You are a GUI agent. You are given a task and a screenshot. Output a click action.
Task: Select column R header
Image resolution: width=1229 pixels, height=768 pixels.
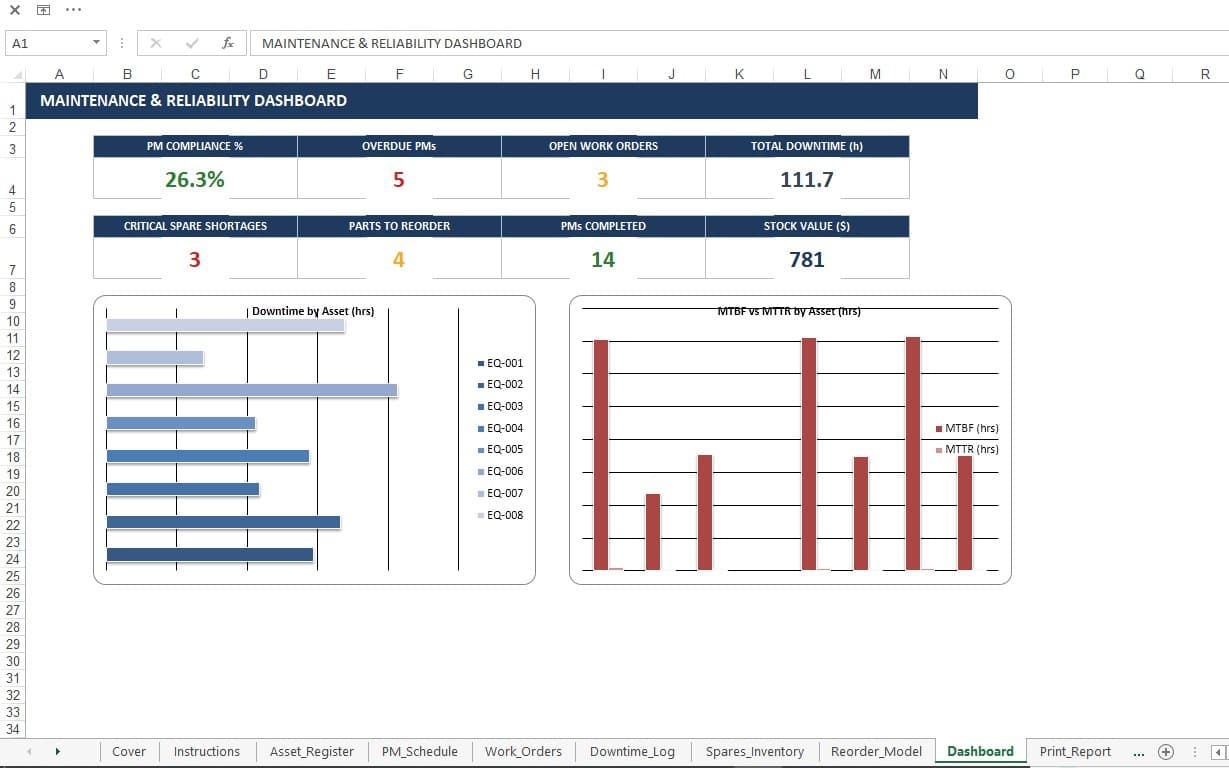[1205, 74]
